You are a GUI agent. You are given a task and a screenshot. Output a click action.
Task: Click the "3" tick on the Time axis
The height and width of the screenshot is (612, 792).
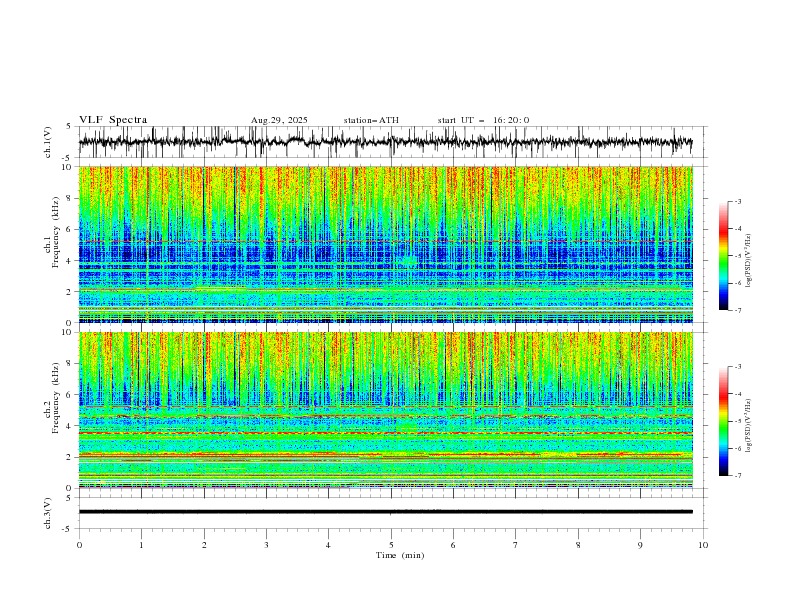click(266, 545)
